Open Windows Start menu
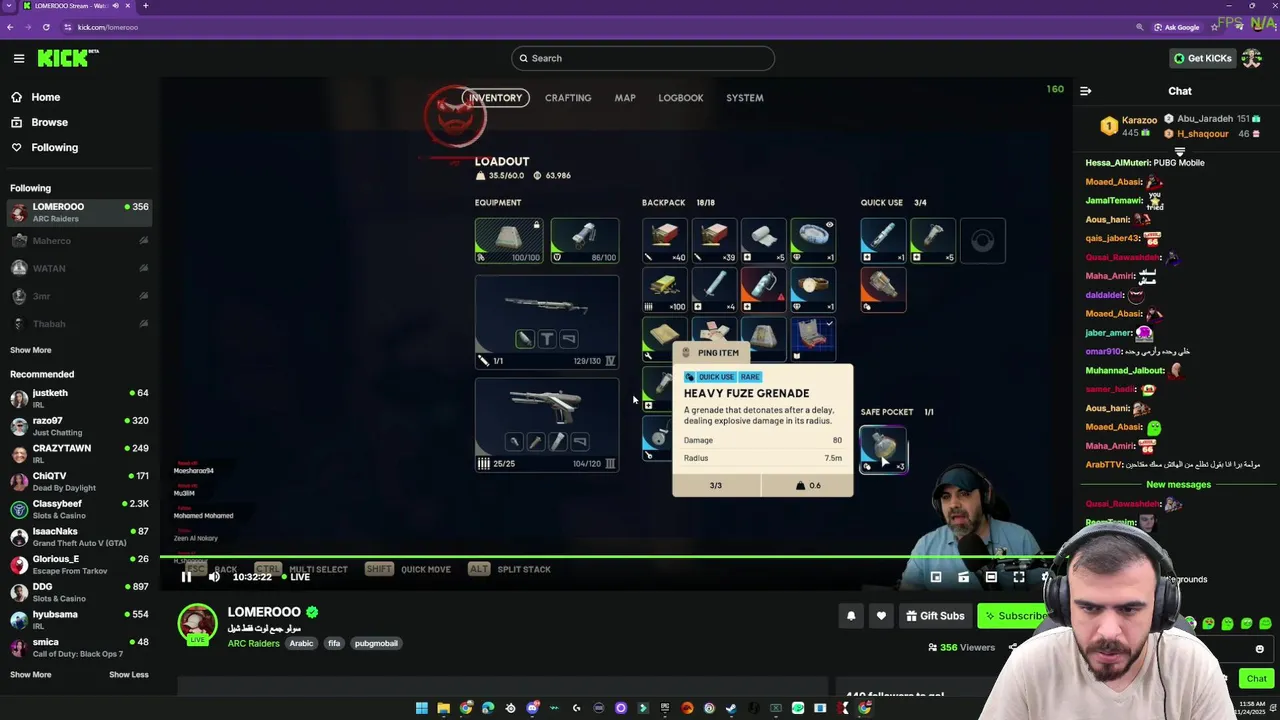1280x720 pixels. click(421, 708)
